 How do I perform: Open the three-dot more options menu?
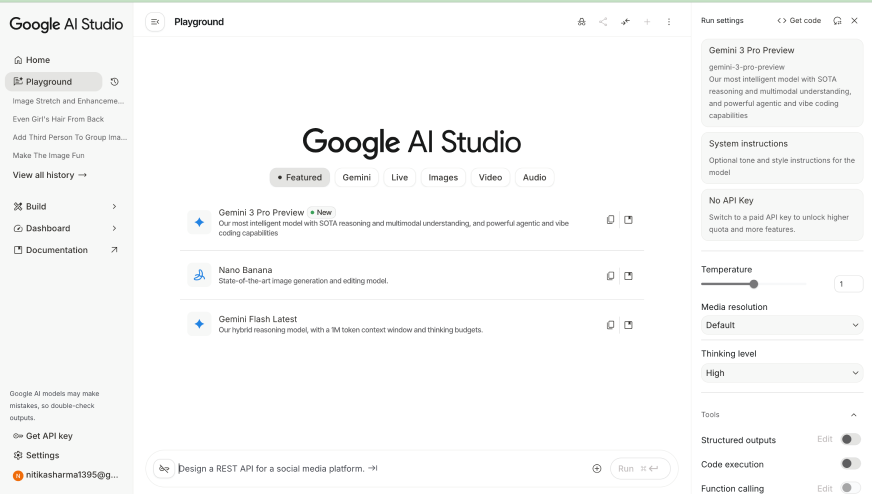click(x=668, y=22)
